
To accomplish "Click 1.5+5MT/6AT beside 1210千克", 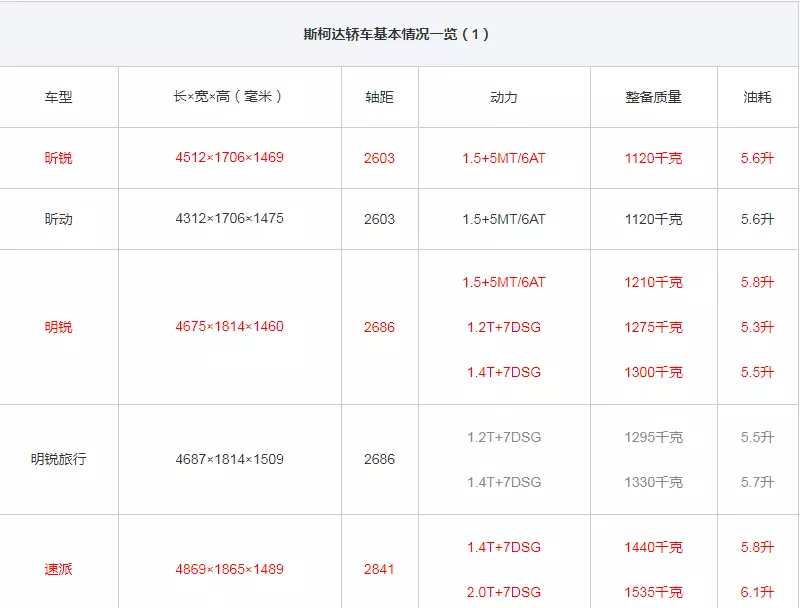I will (x=504, y=282).
